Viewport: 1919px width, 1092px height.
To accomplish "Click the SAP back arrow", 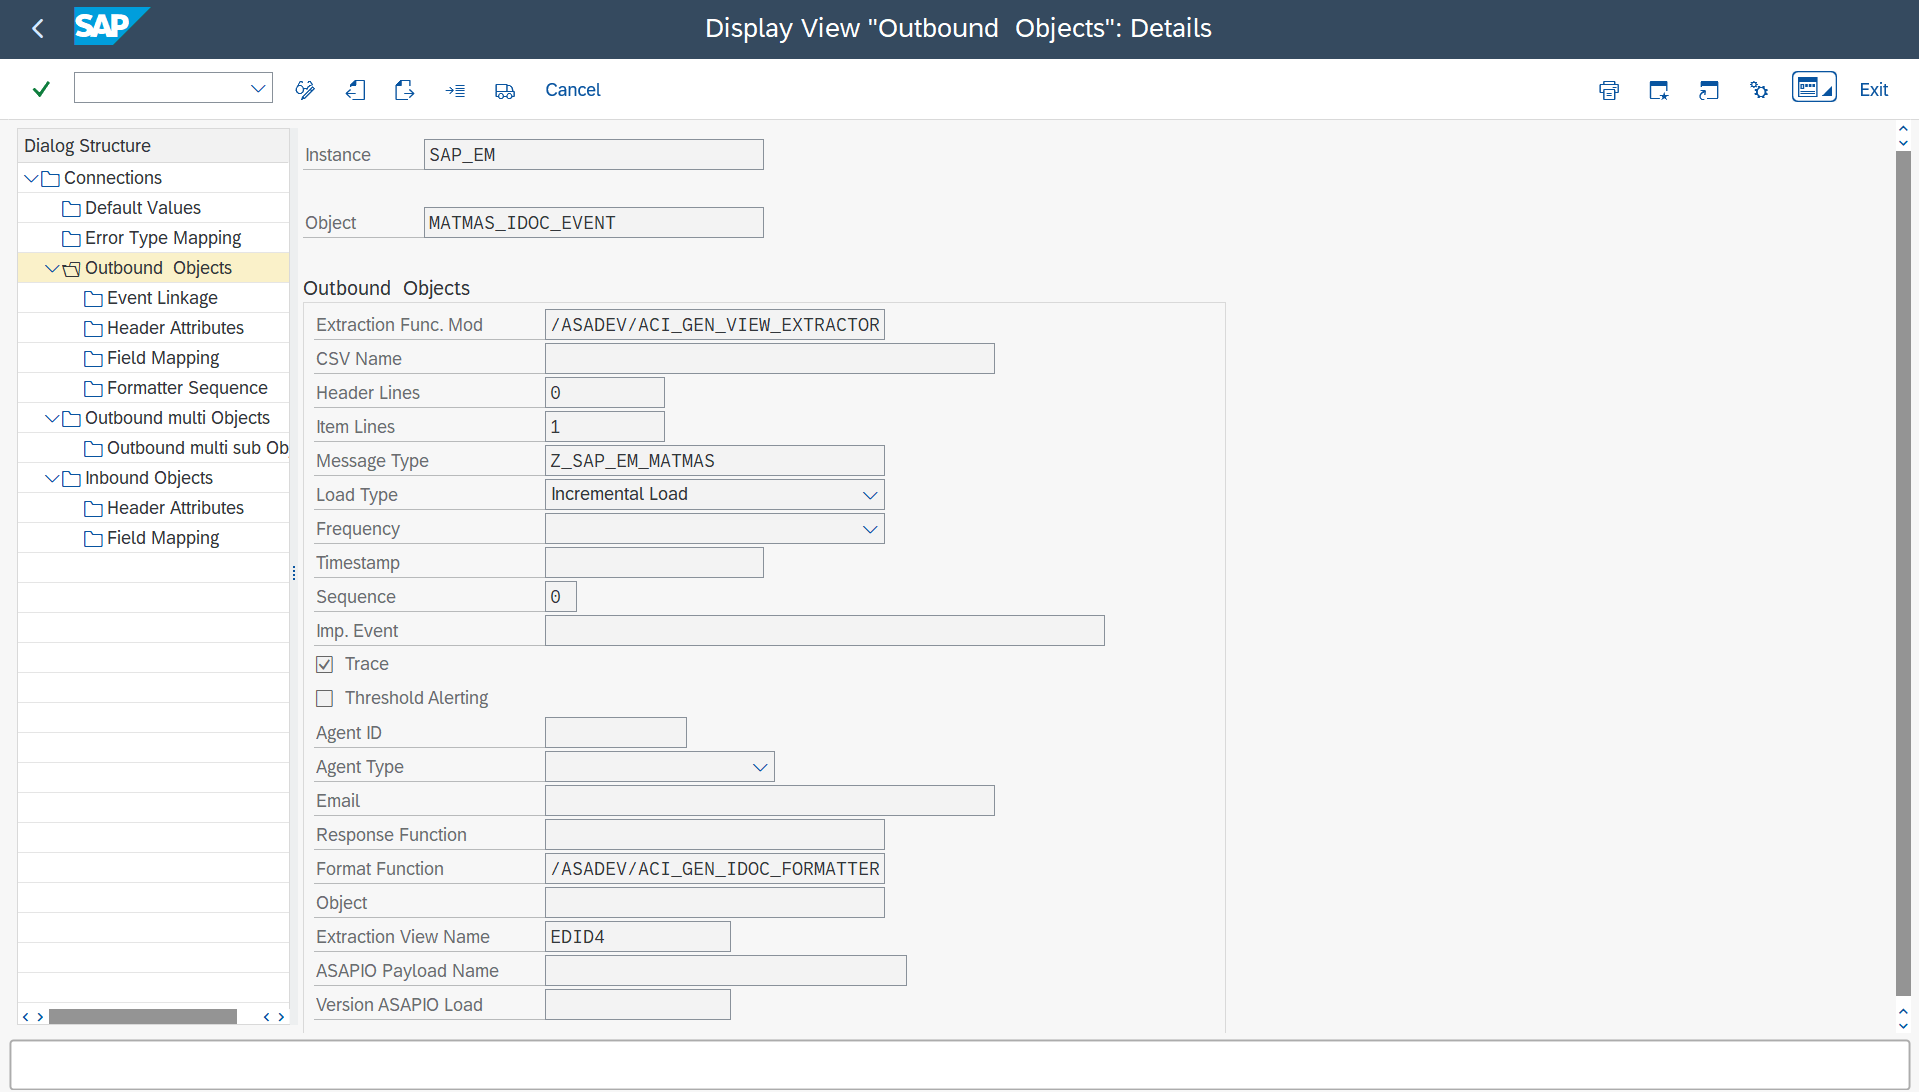I will point(38,28).
